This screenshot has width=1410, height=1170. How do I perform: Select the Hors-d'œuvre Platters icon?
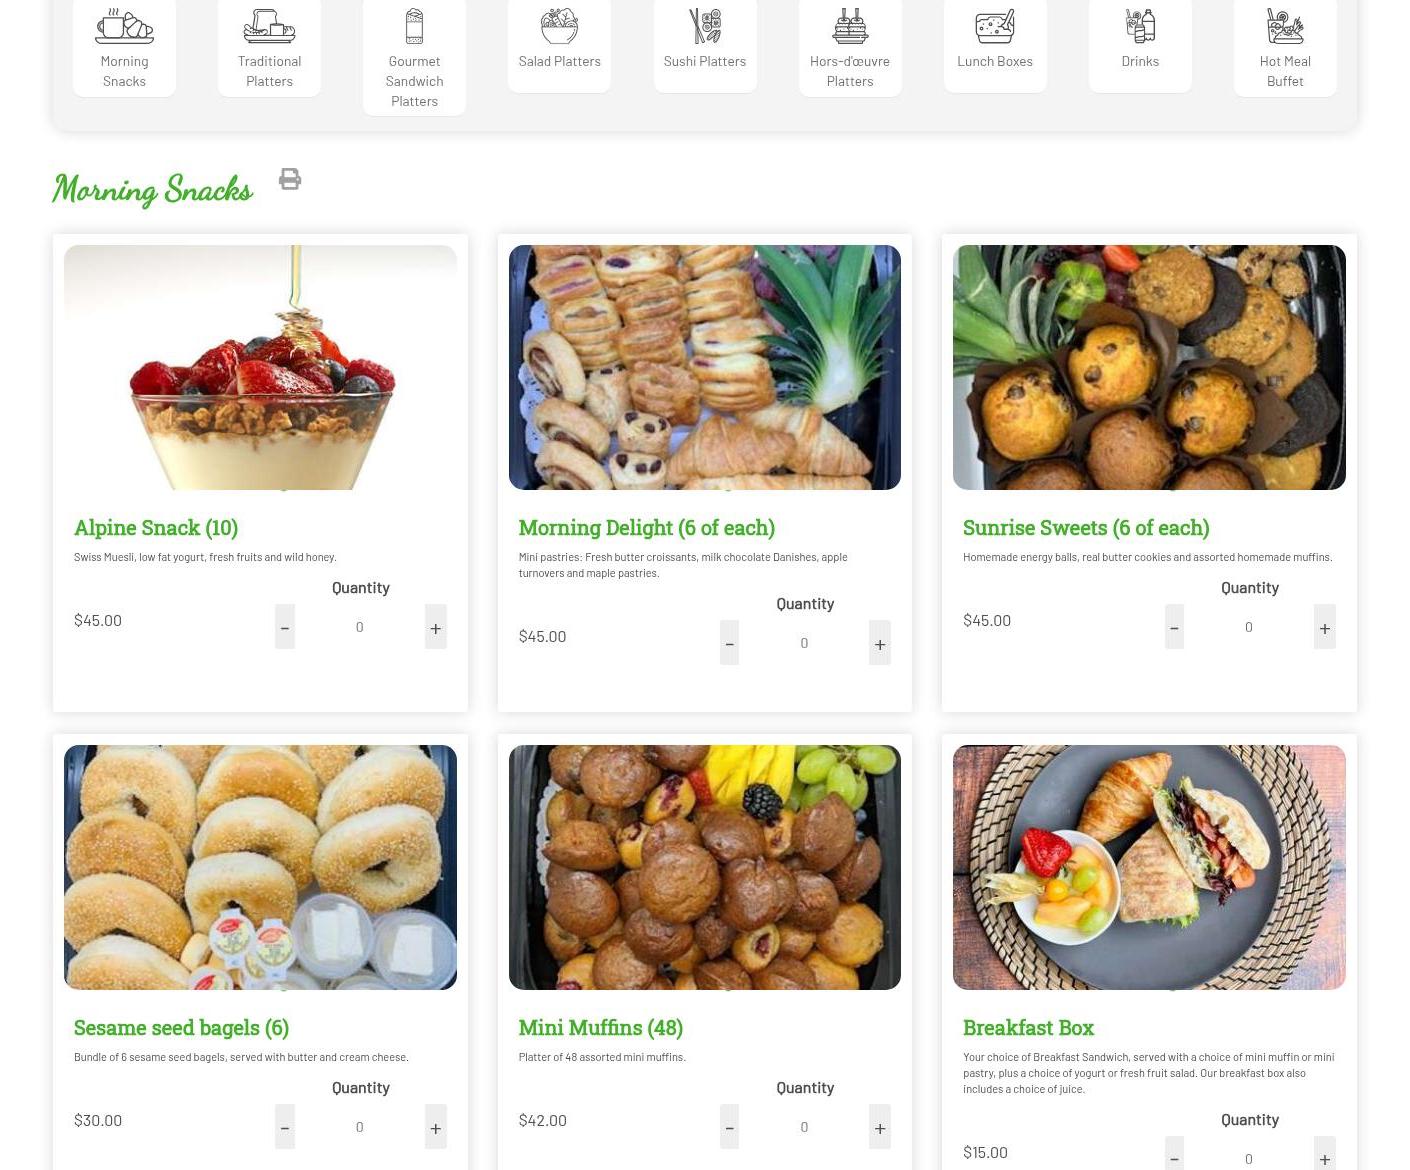[x=850, y=26]
